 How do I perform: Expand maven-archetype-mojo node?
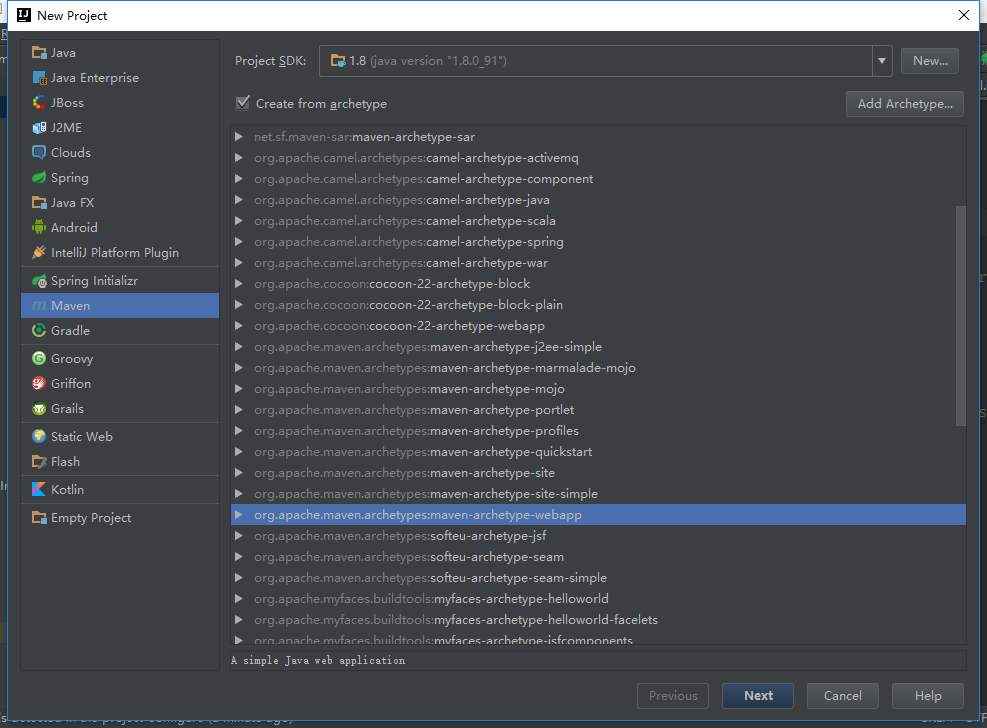click(x=239, y=389)
